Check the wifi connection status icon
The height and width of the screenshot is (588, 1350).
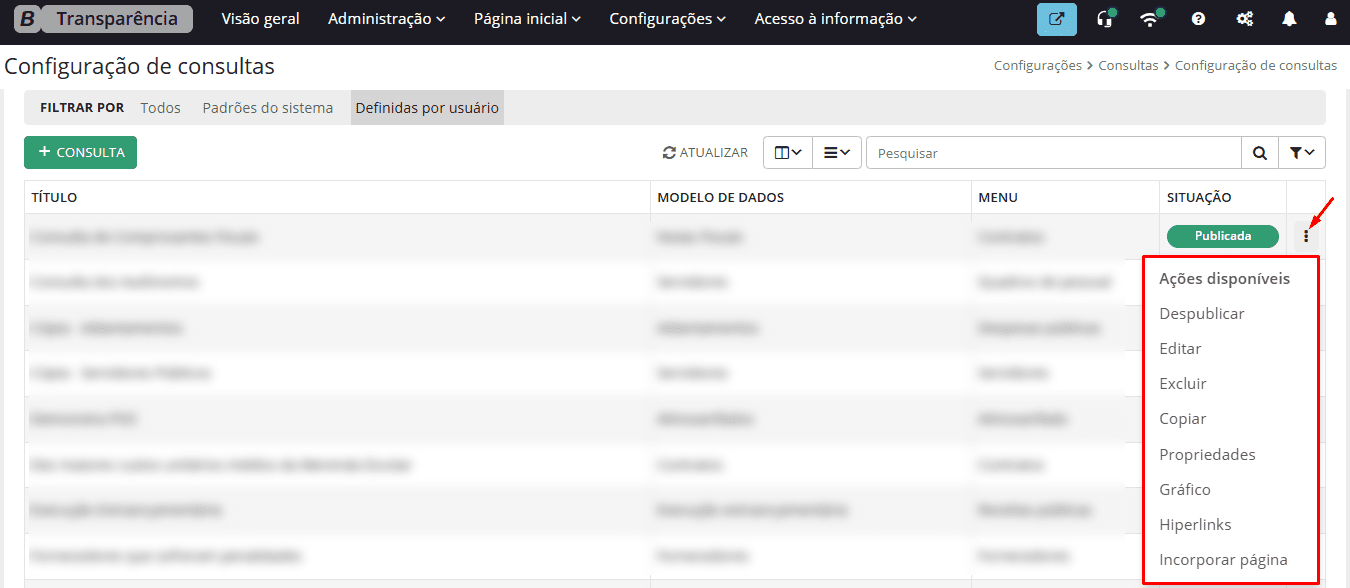click(x=1150, y=18)
